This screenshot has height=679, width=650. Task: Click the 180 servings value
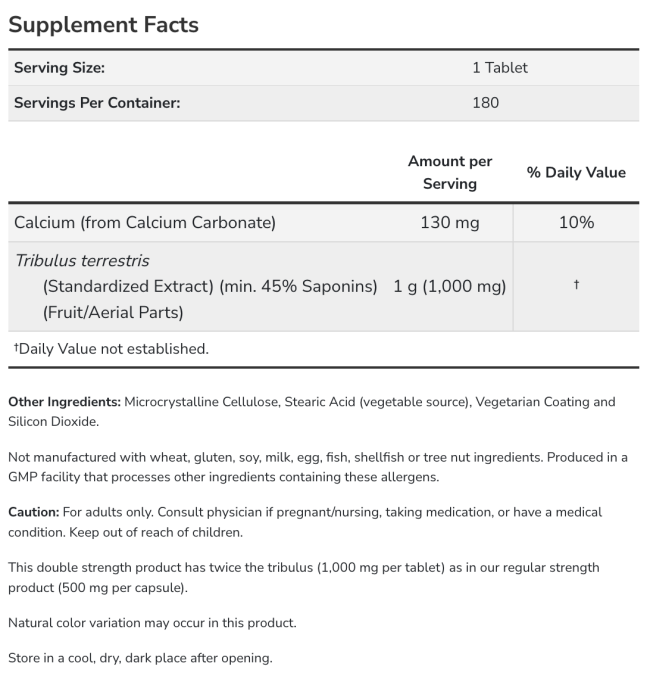[x=485, y=103]
